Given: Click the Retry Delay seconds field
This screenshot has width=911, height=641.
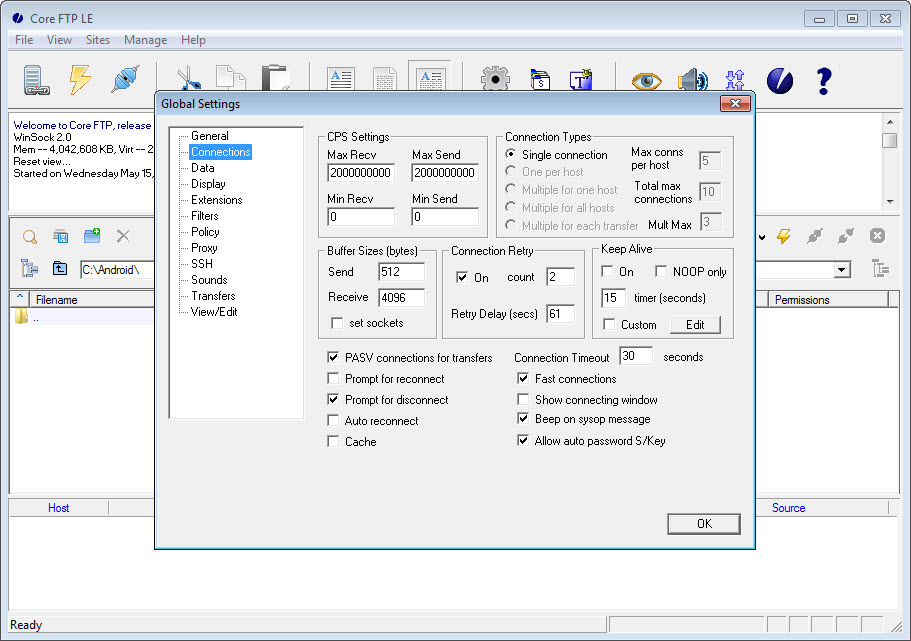Looking at the screenshot, I should coord(560,314).
